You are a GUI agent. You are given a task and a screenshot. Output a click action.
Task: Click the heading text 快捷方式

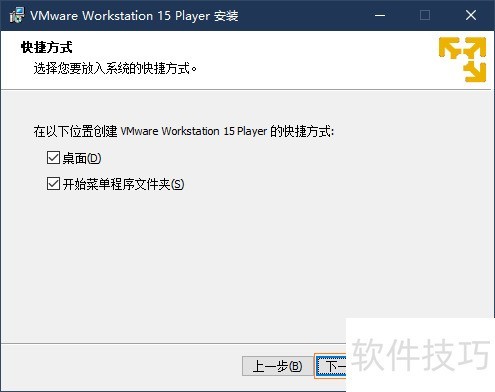(46, 47)
